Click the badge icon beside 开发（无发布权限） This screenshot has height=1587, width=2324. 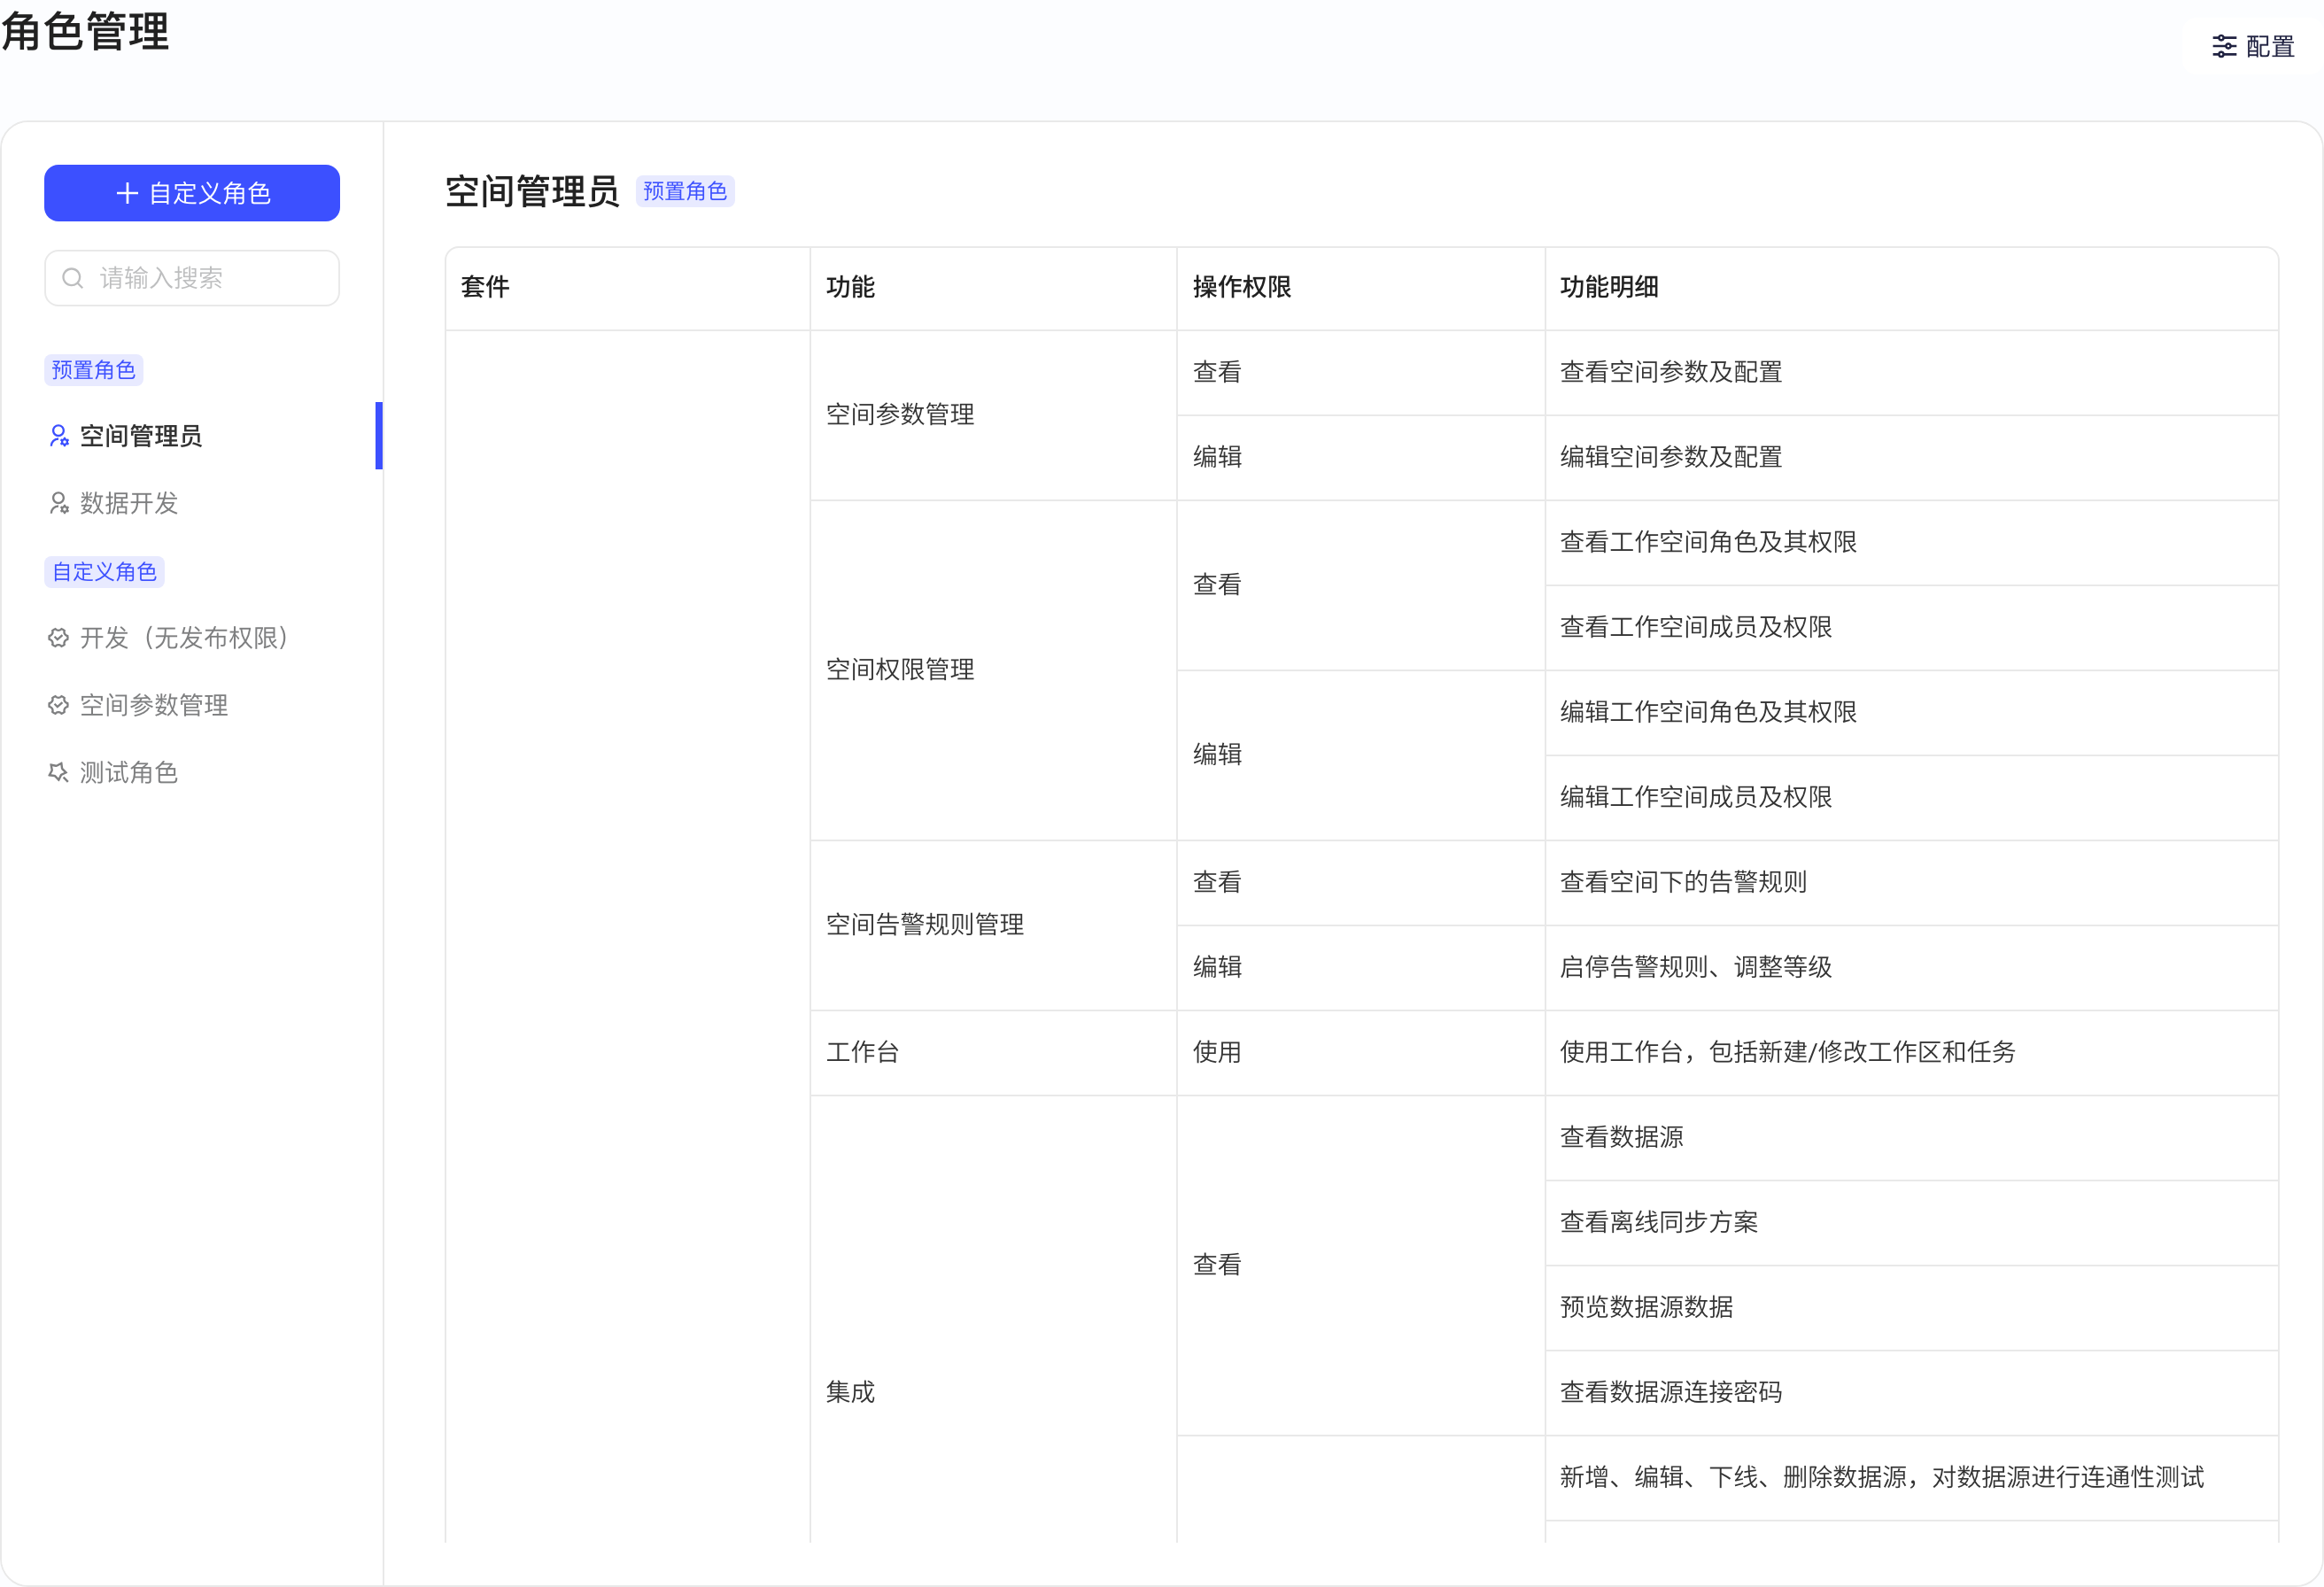pos(59,638)
